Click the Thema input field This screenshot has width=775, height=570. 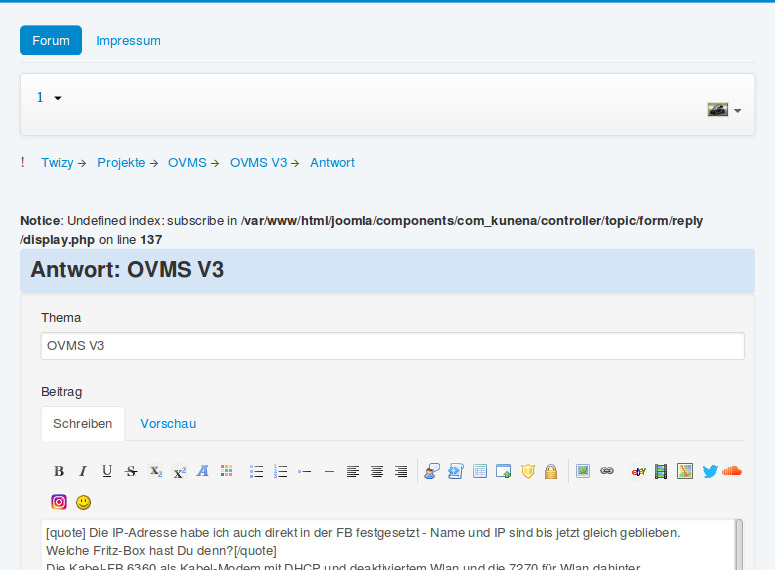coord(392,346)
